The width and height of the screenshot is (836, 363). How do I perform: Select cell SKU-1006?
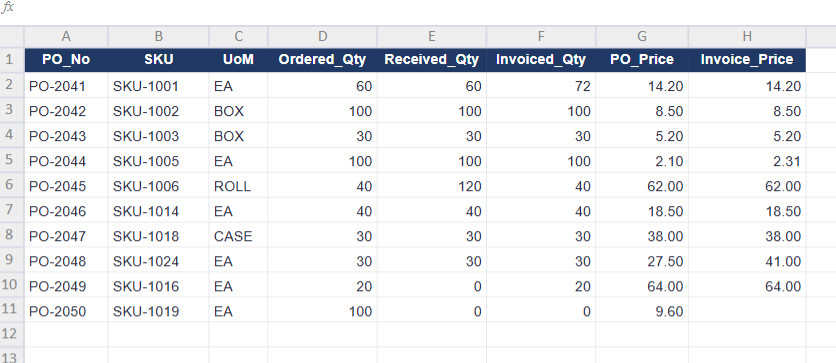(159, 185)
